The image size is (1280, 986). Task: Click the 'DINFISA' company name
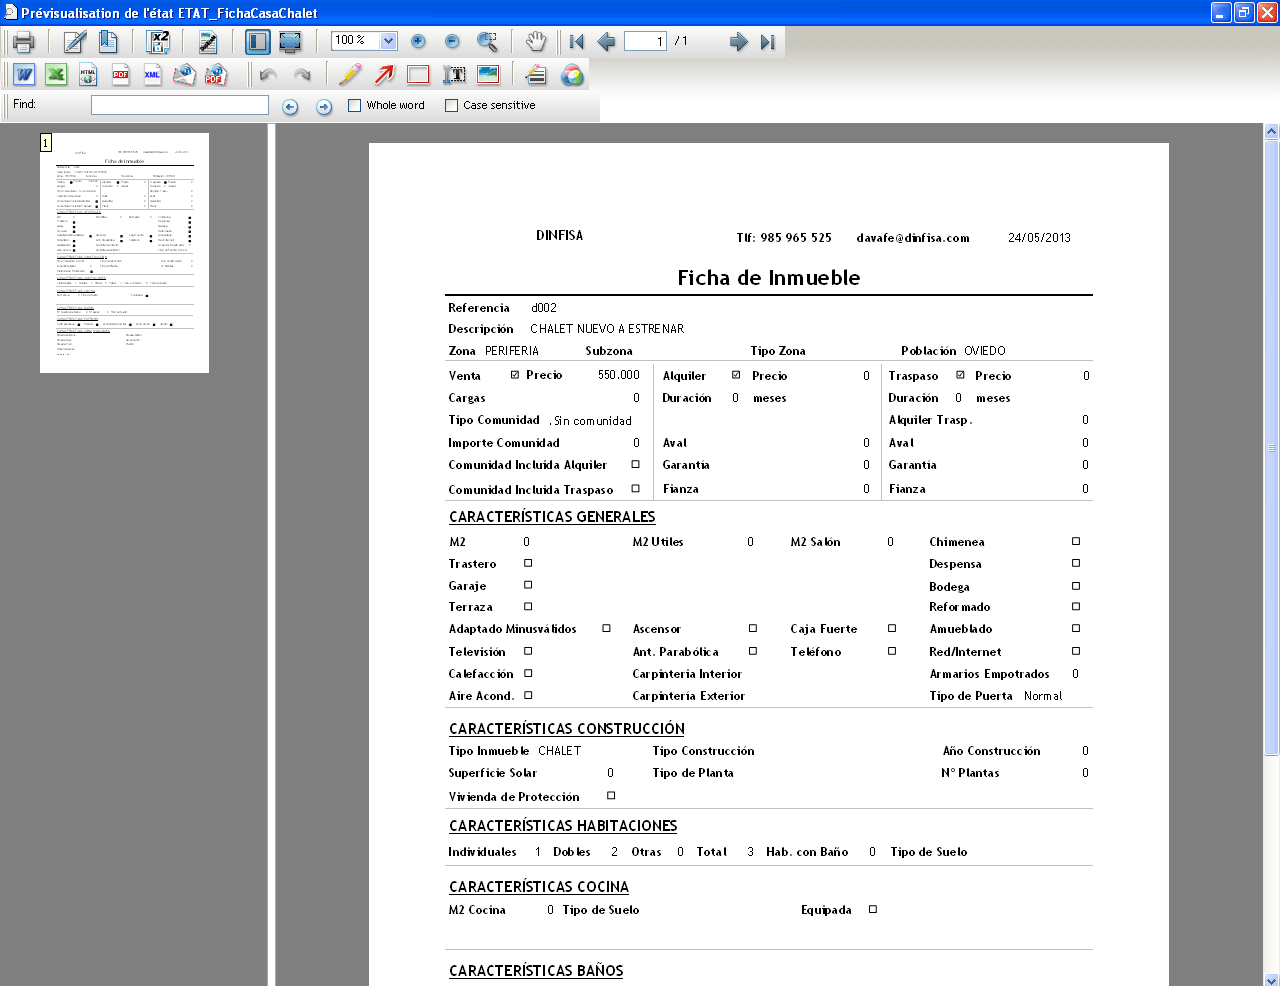559,236
